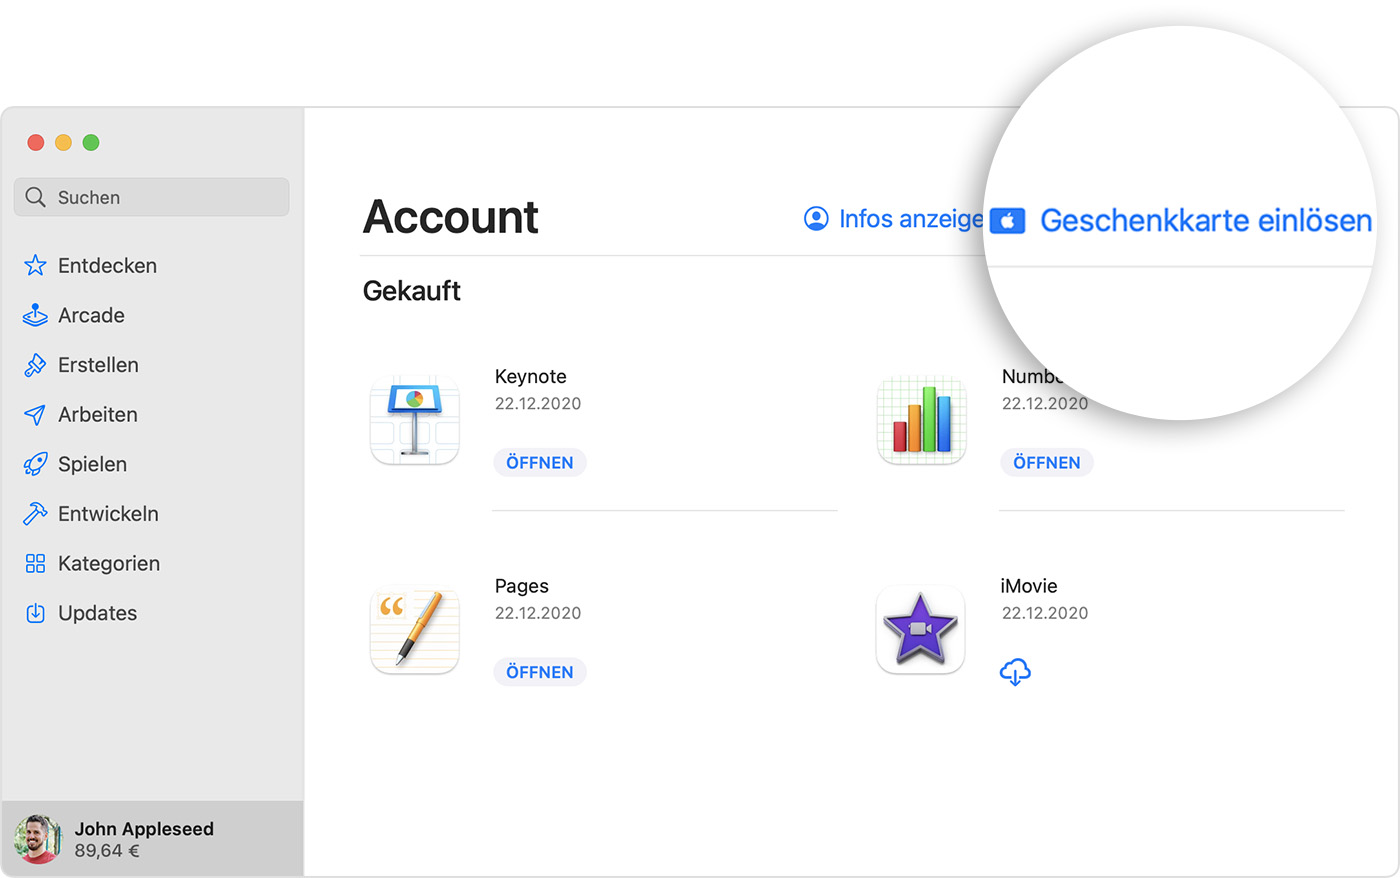Click the Updates download arrow icon
This screenshot has width=1400, height=878.
pos(35,613)
